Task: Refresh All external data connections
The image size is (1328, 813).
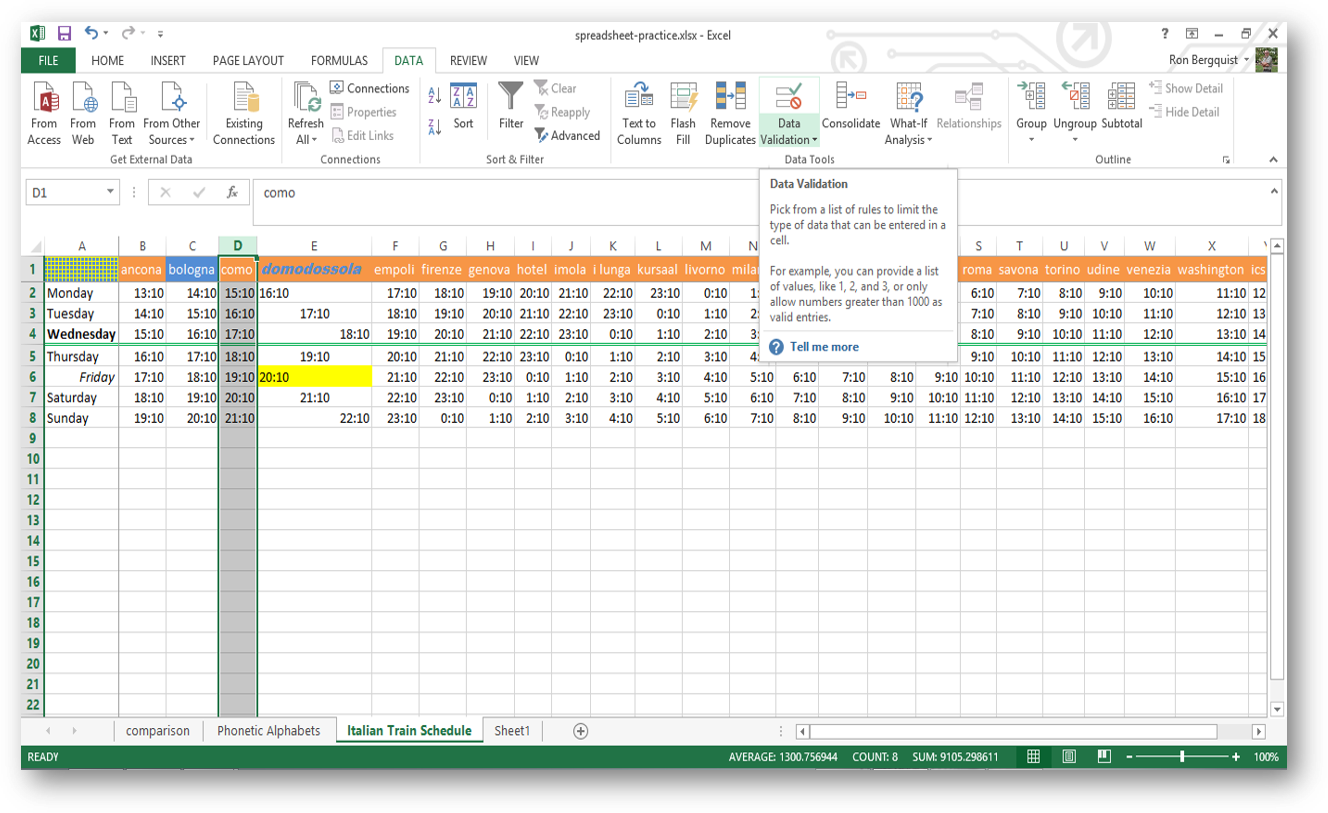Action: click(305, 112)
